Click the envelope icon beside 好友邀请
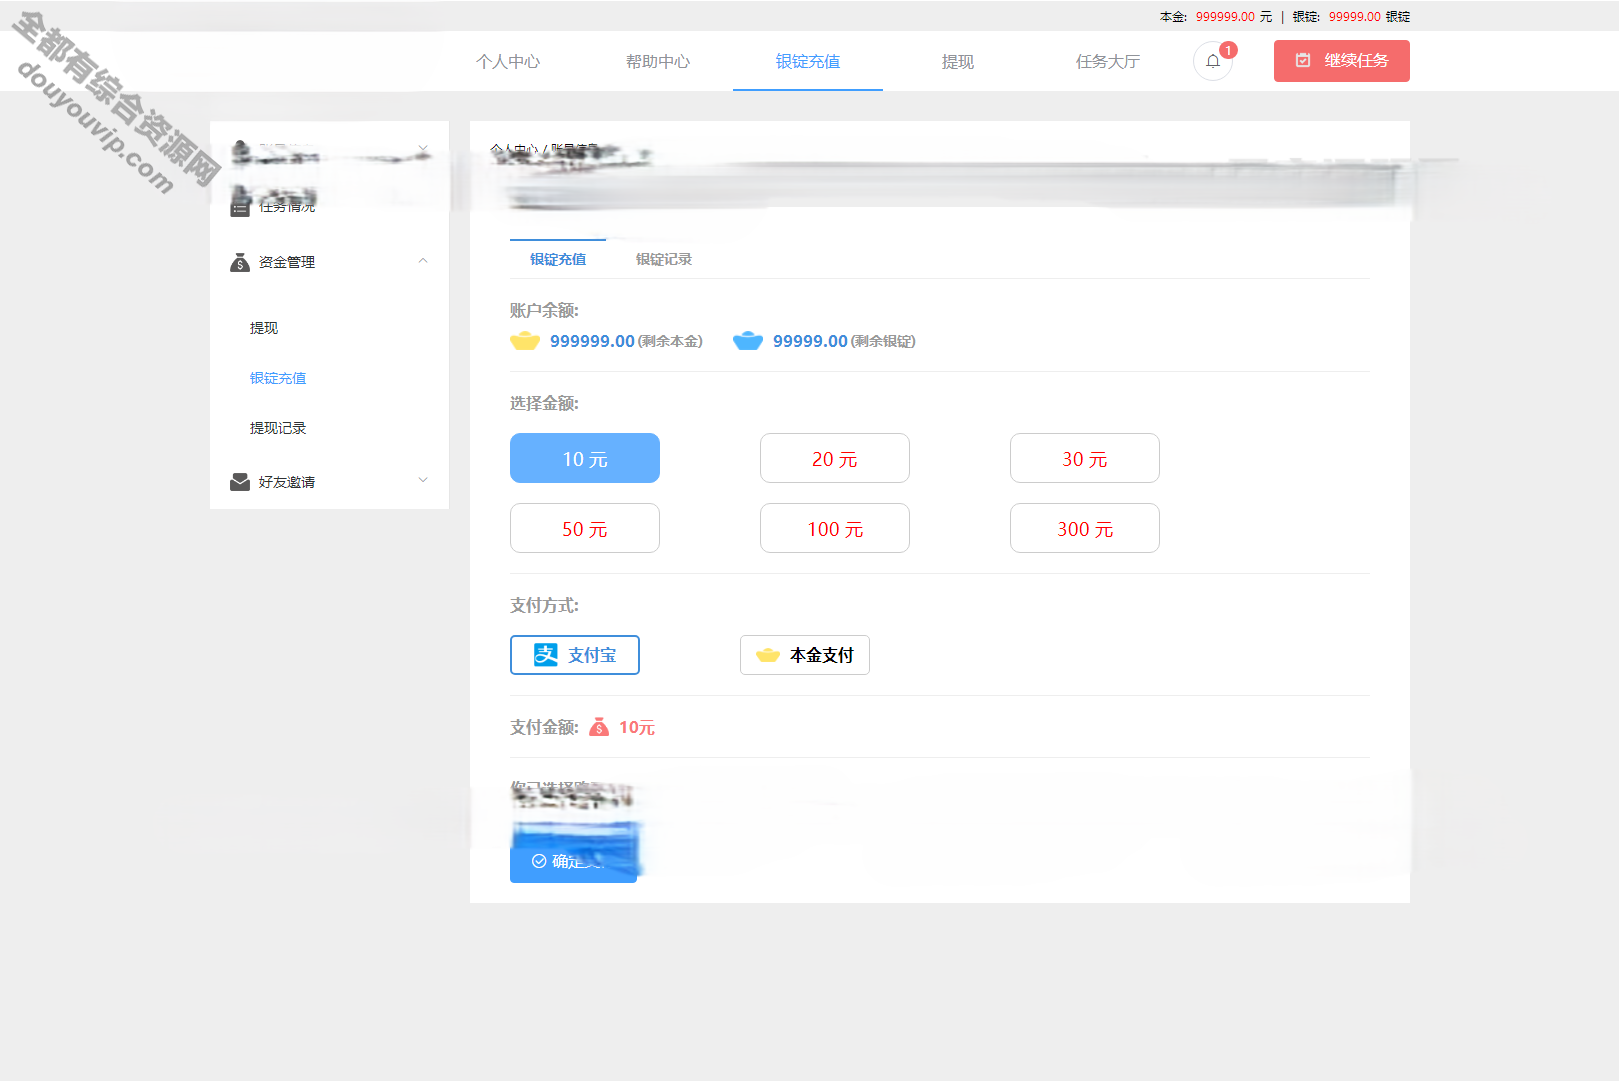 click(x=240, y=482)
